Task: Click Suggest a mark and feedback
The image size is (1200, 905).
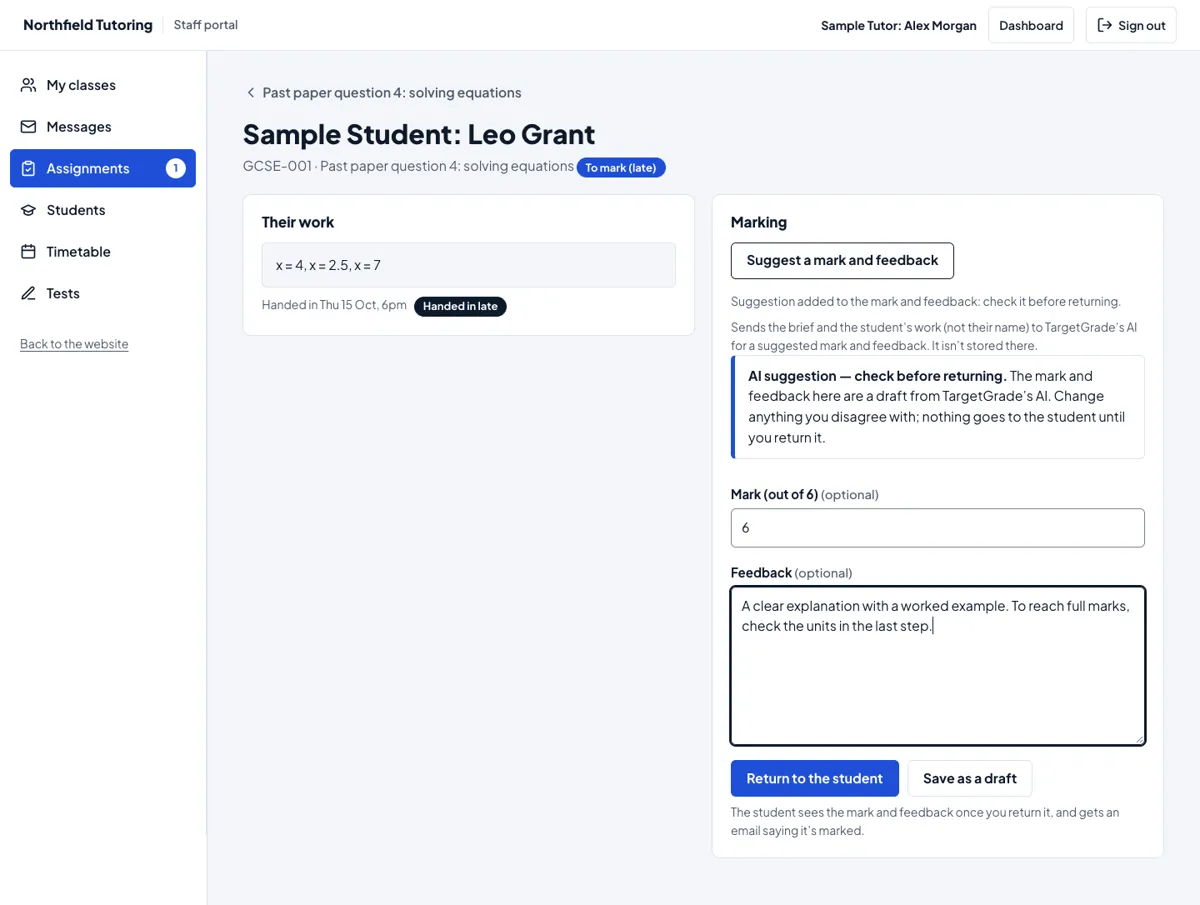Action: [x=842, y=260]
